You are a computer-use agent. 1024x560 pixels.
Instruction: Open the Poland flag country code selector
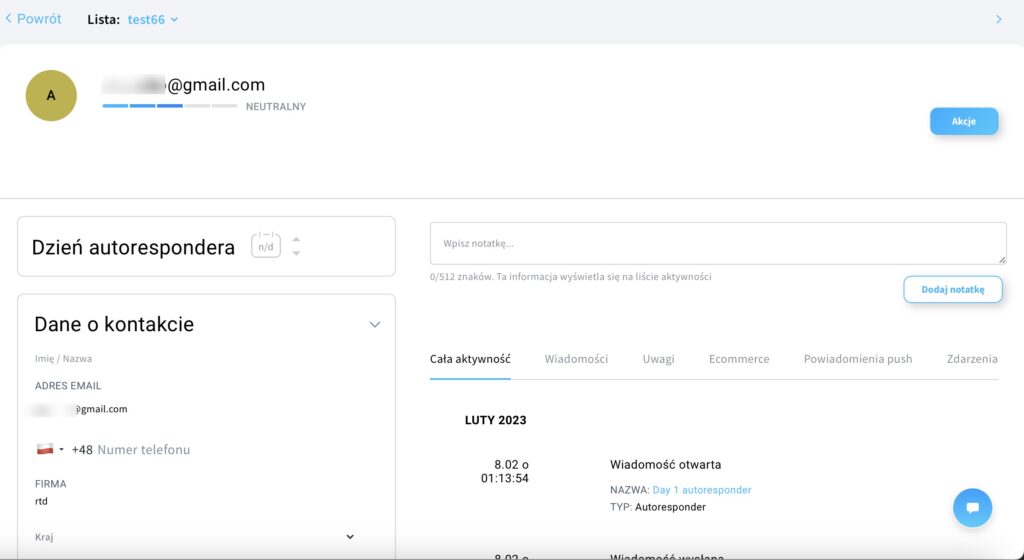(50, 450)
